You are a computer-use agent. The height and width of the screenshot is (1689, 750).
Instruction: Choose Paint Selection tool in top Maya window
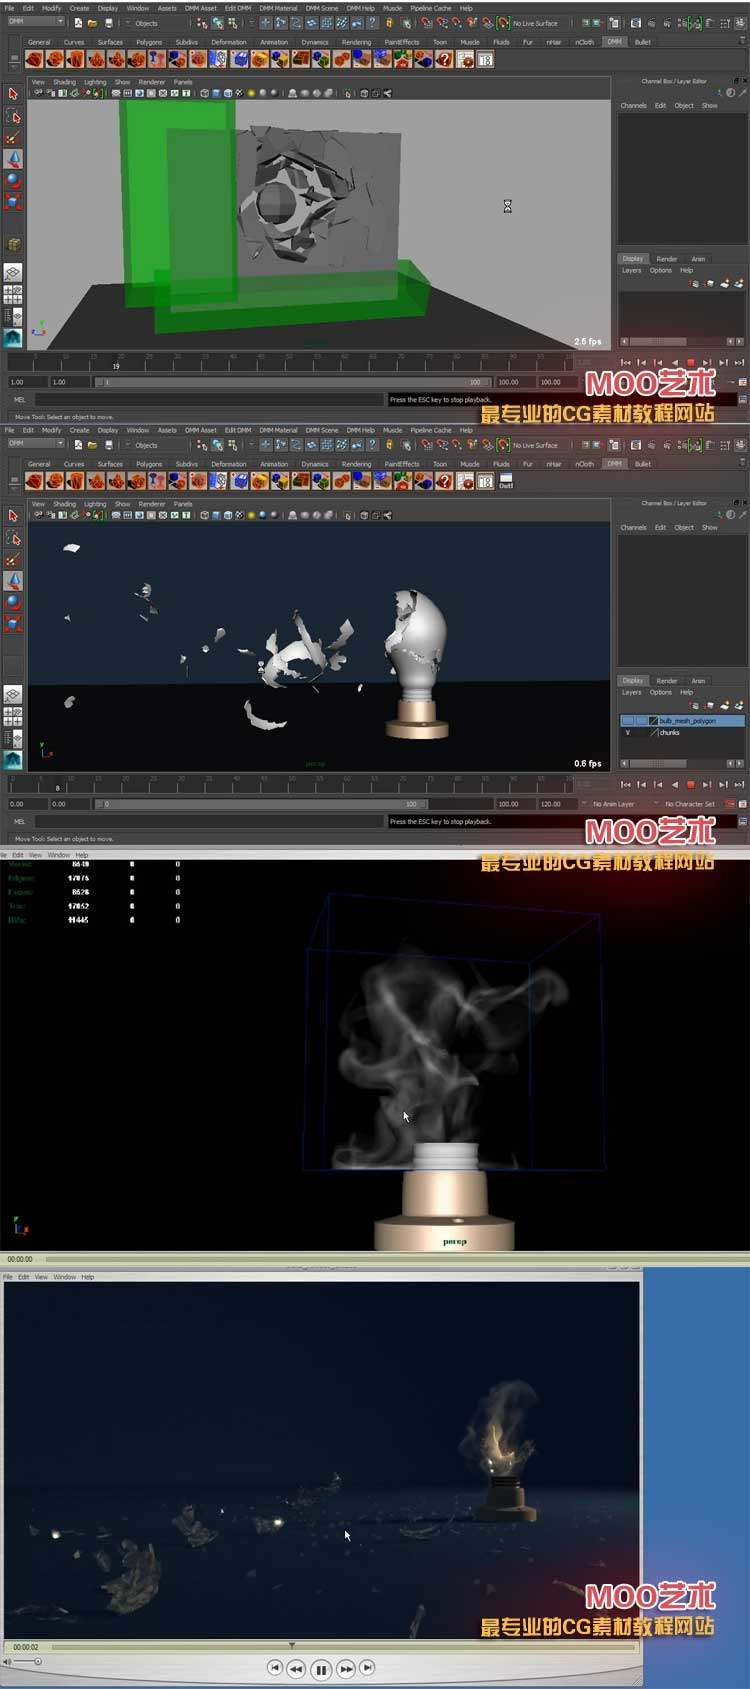[13, 138]
